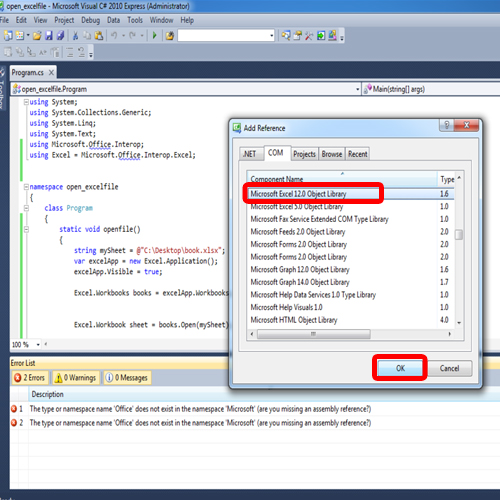This screenshot has height=500, width=500.
Task: Open the 100 % zoom dropdown
Action: (x=38, y=344)
